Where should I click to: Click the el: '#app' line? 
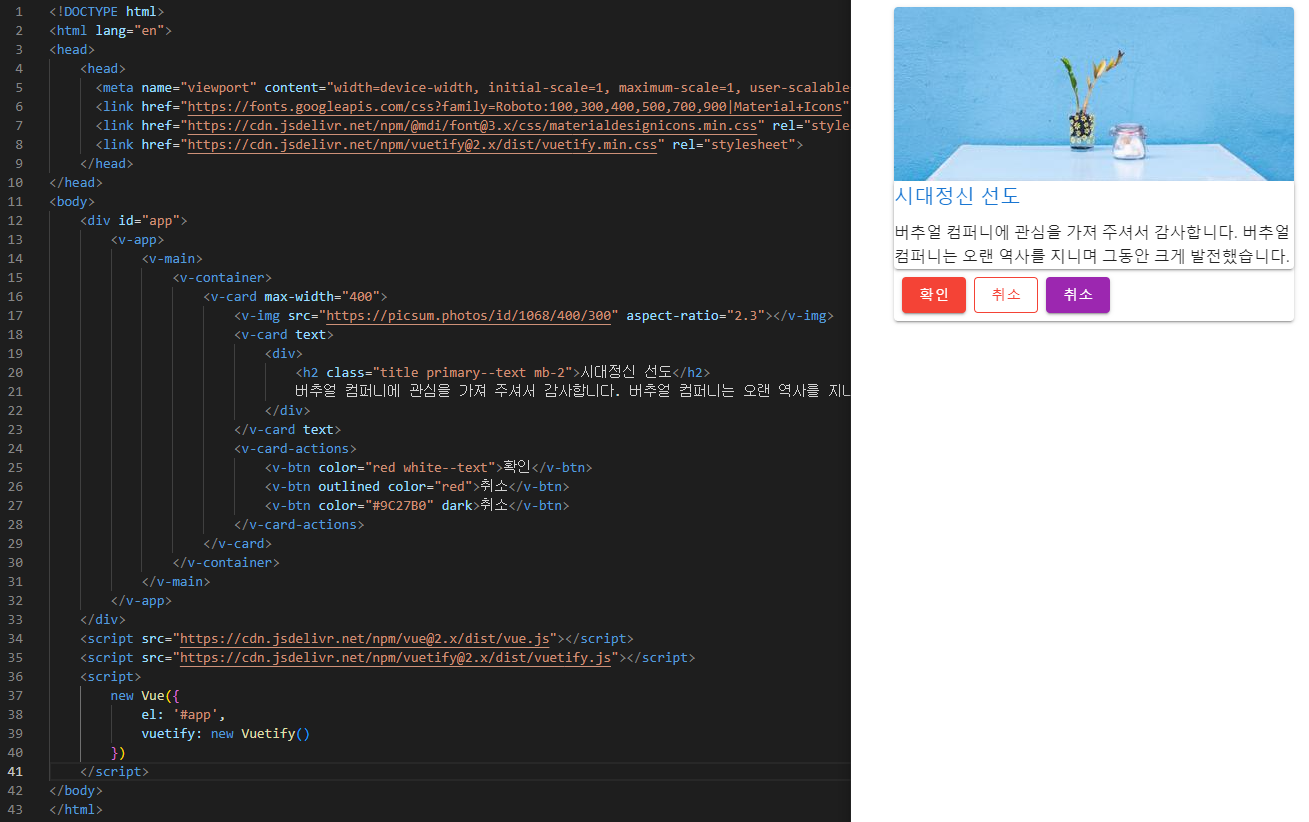click(x=184, y=714)
